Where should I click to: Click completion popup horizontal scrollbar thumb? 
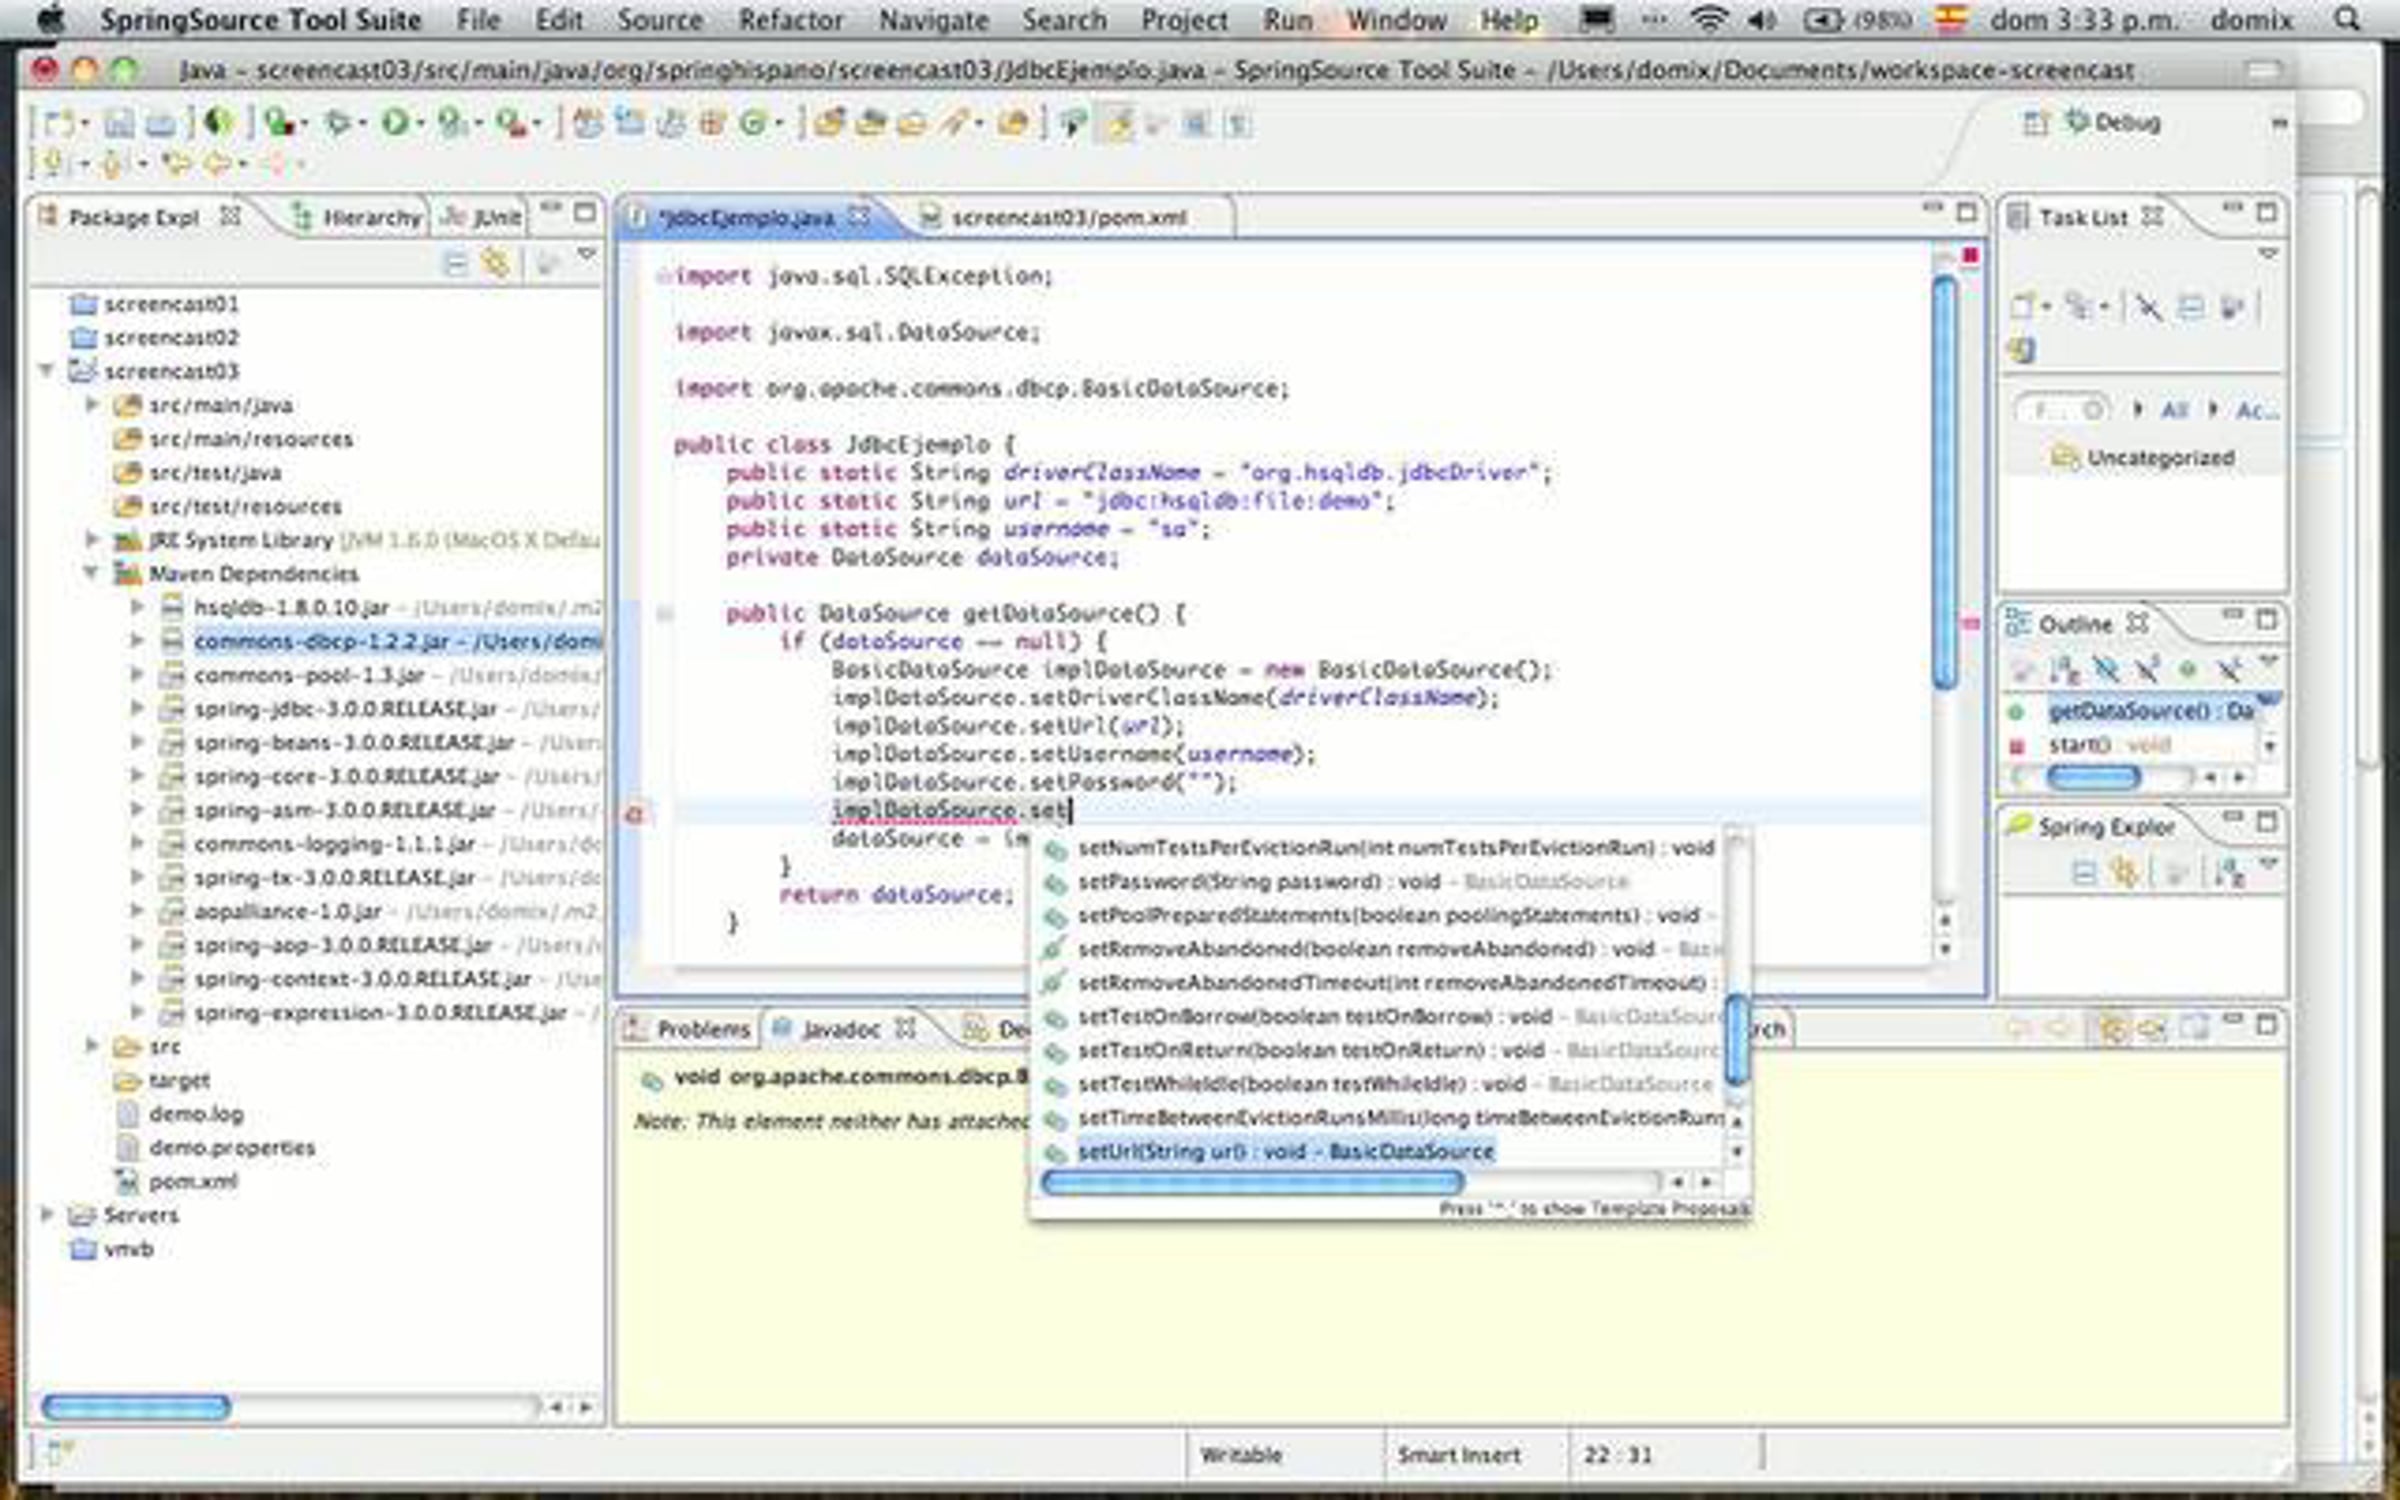click(x=1252, y=1183)
